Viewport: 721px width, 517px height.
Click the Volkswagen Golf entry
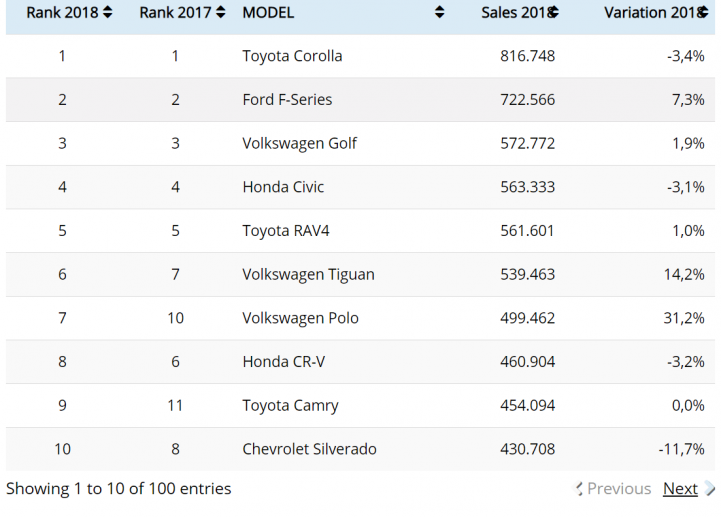click(x=299, y=144)
